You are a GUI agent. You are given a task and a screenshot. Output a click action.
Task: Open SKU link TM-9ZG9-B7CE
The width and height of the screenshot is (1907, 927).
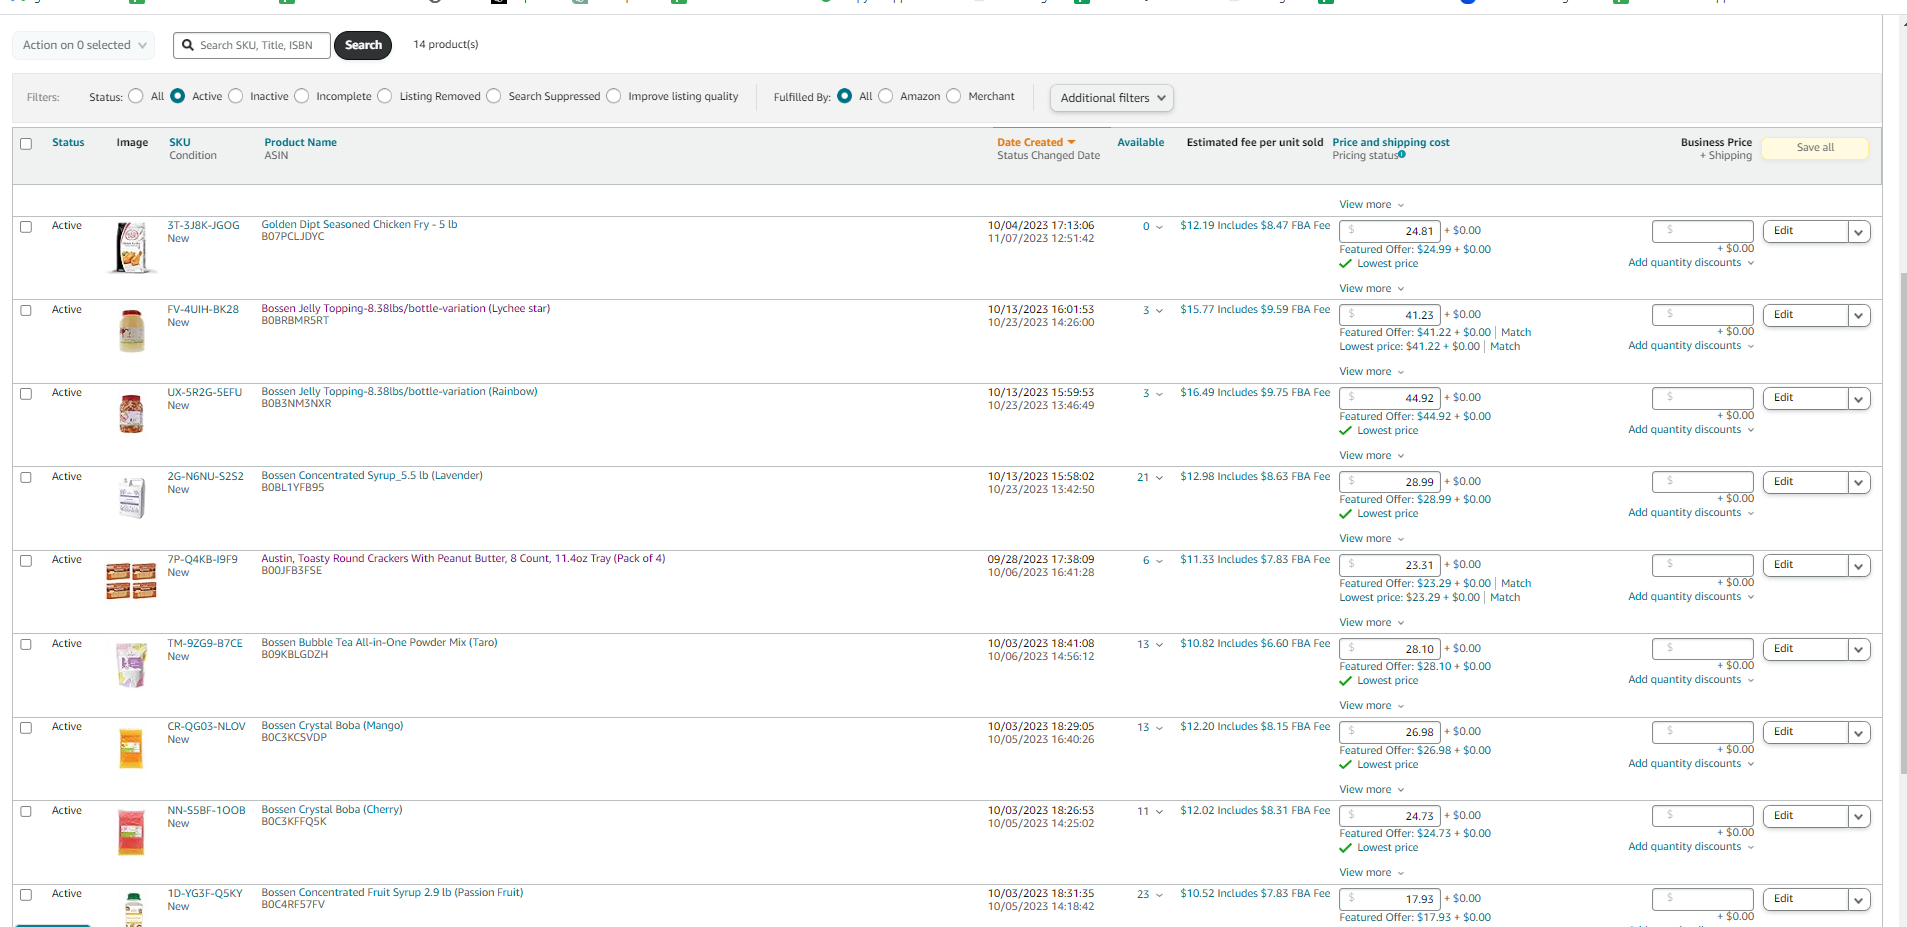pos(205,644)
